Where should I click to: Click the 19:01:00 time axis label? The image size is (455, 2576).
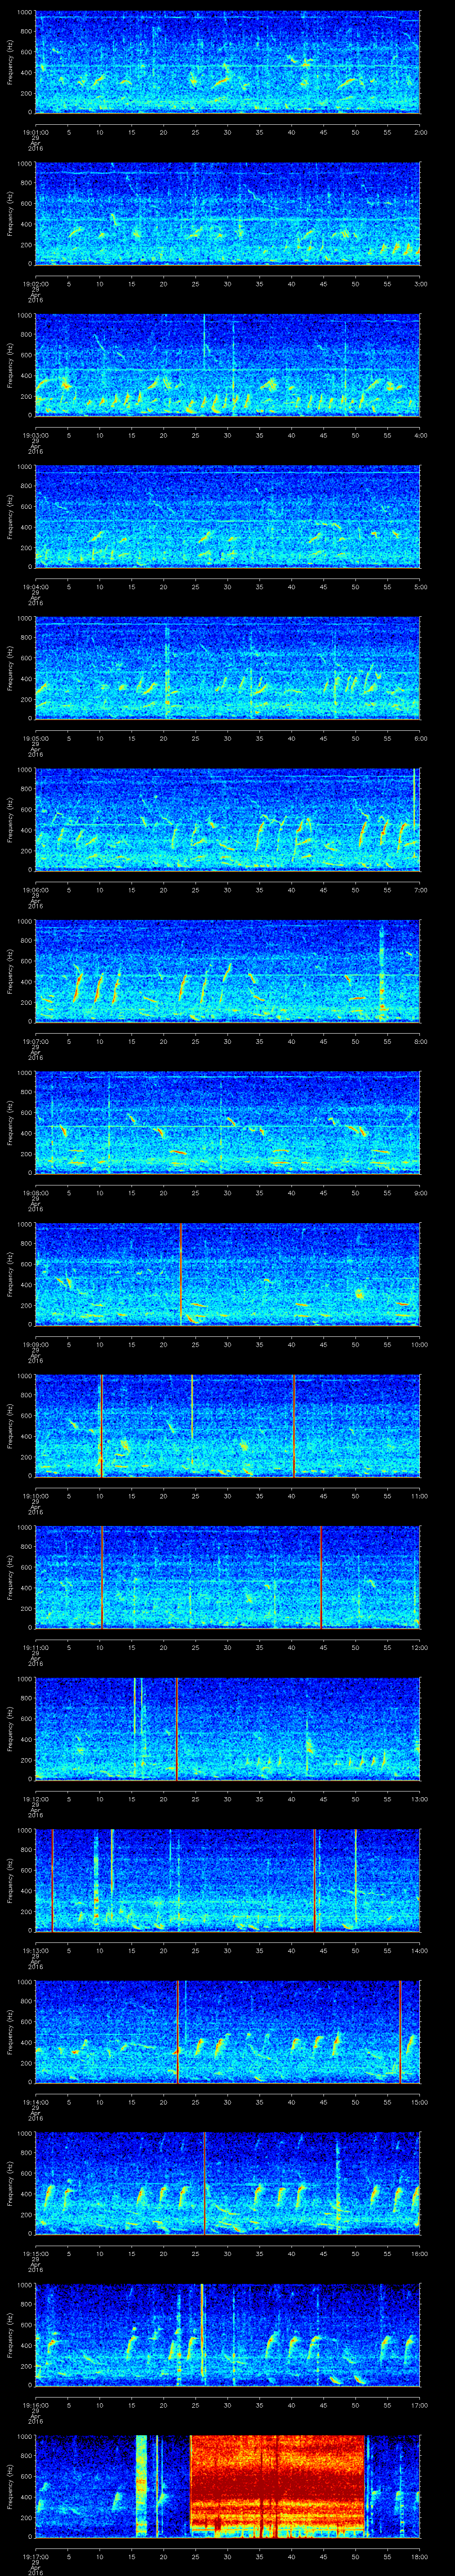click(35, 132)
